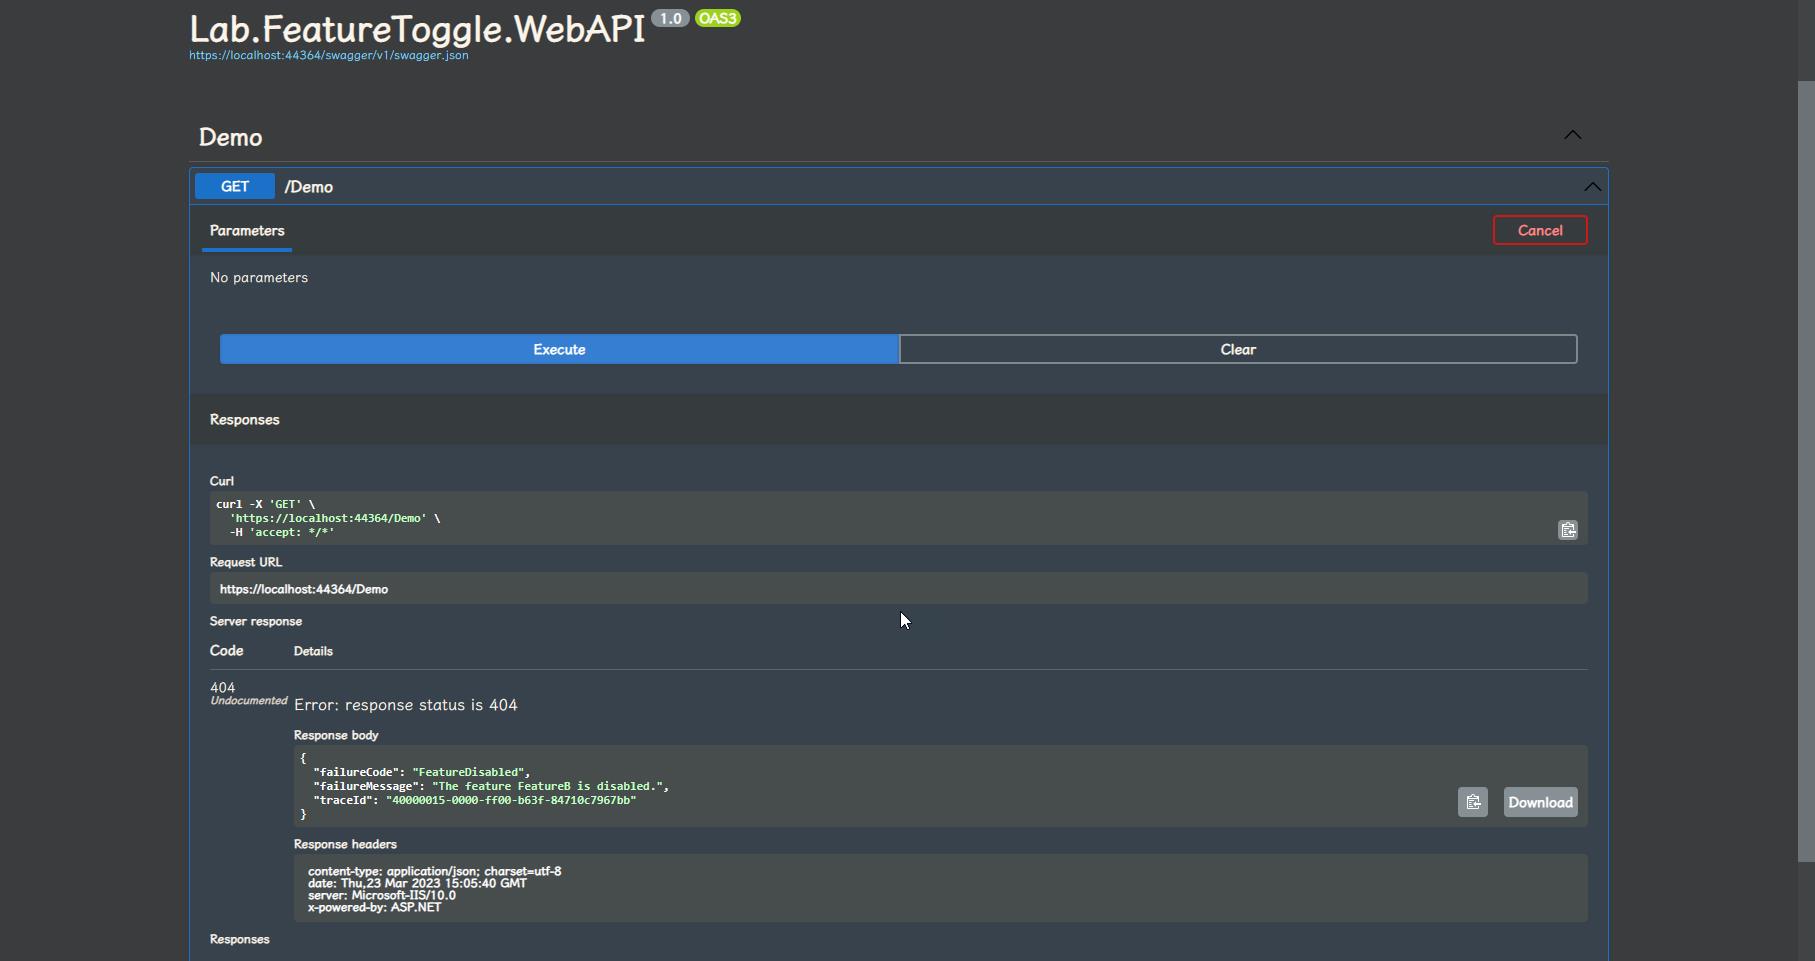Click the 1.0 version badge
This screenshot has height=961, width=1815.
pyautogui.click(x=668, y=17)
